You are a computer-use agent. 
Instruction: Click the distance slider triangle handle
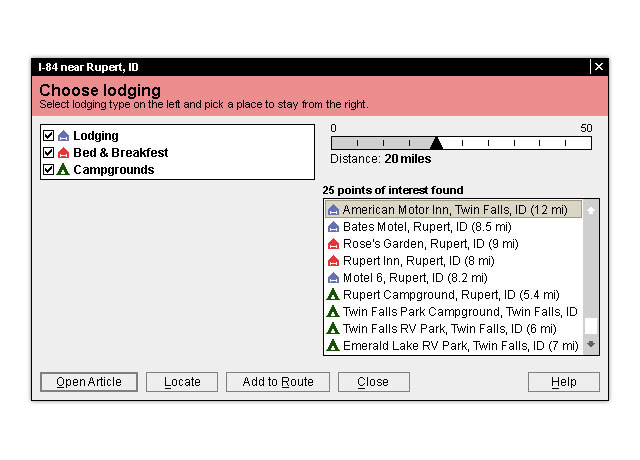click(436, 143)
